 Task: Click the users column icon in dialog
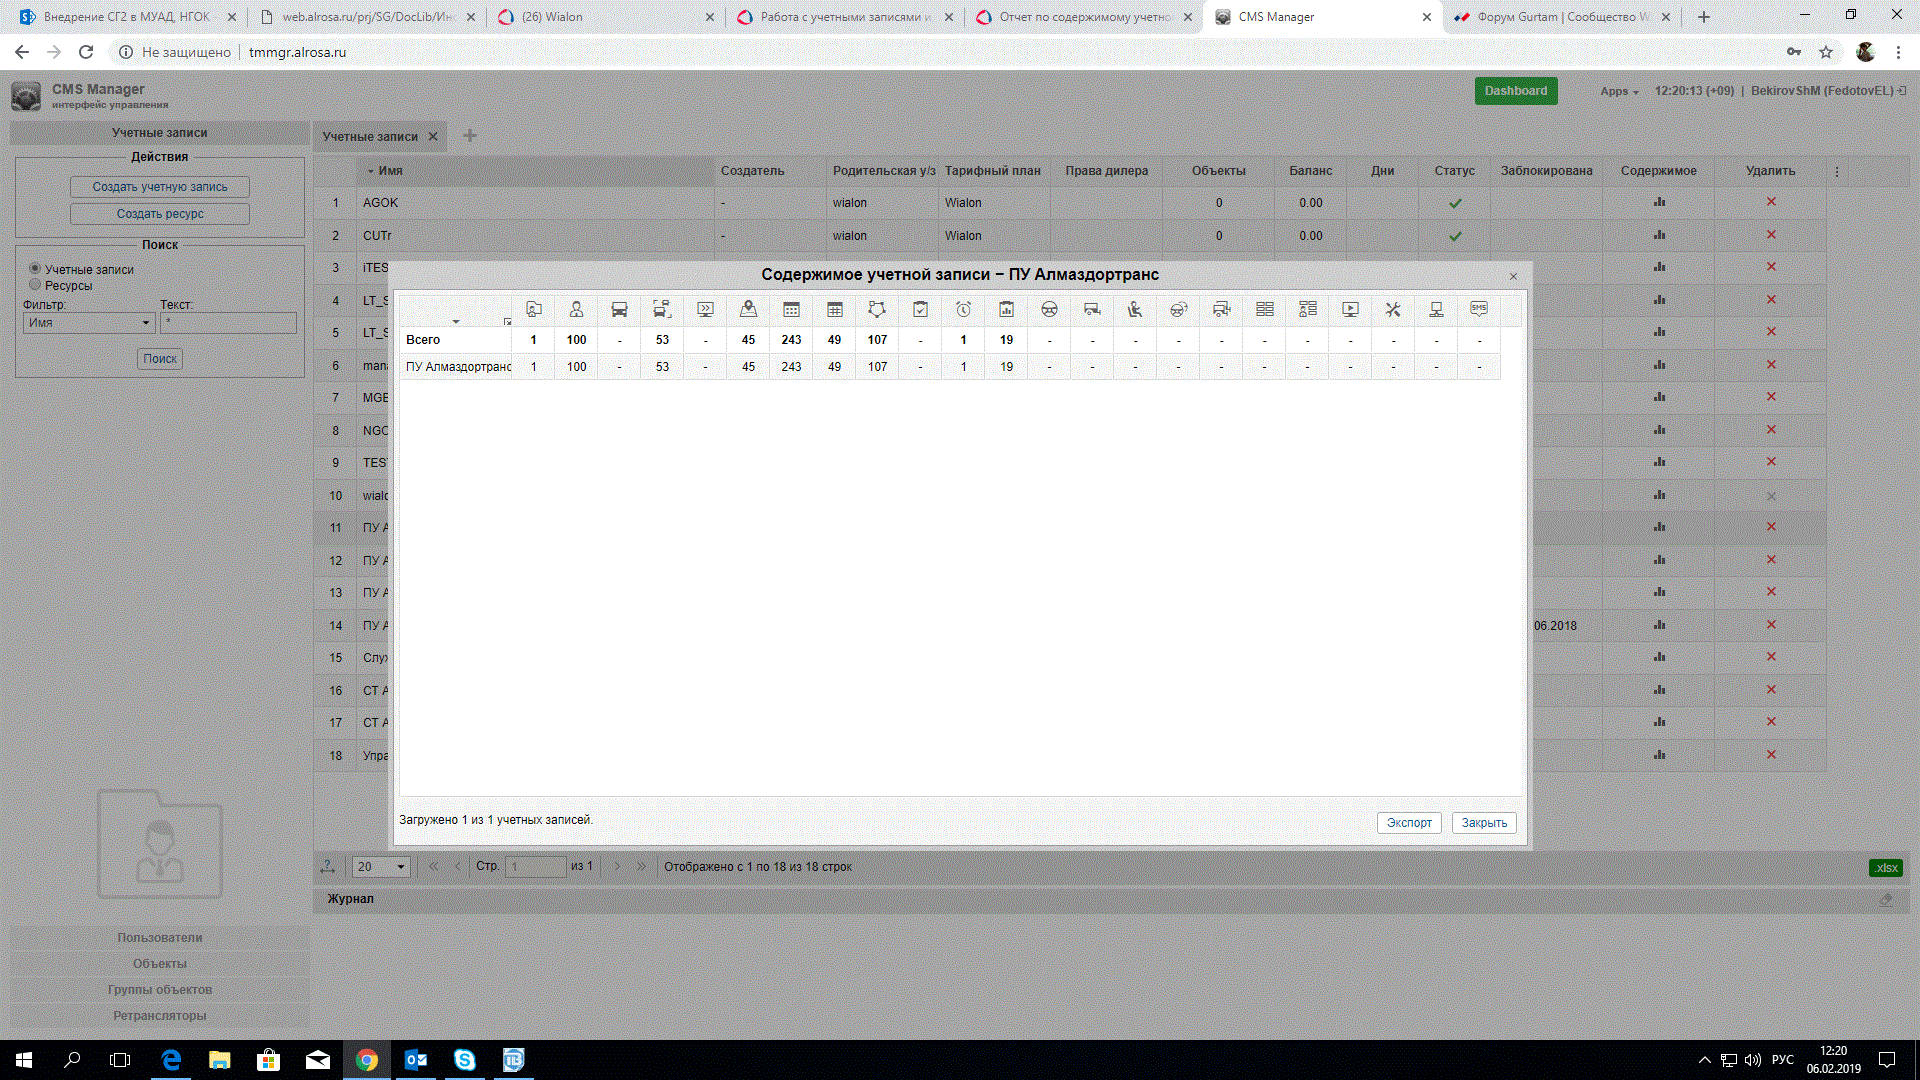pos(576,310)
